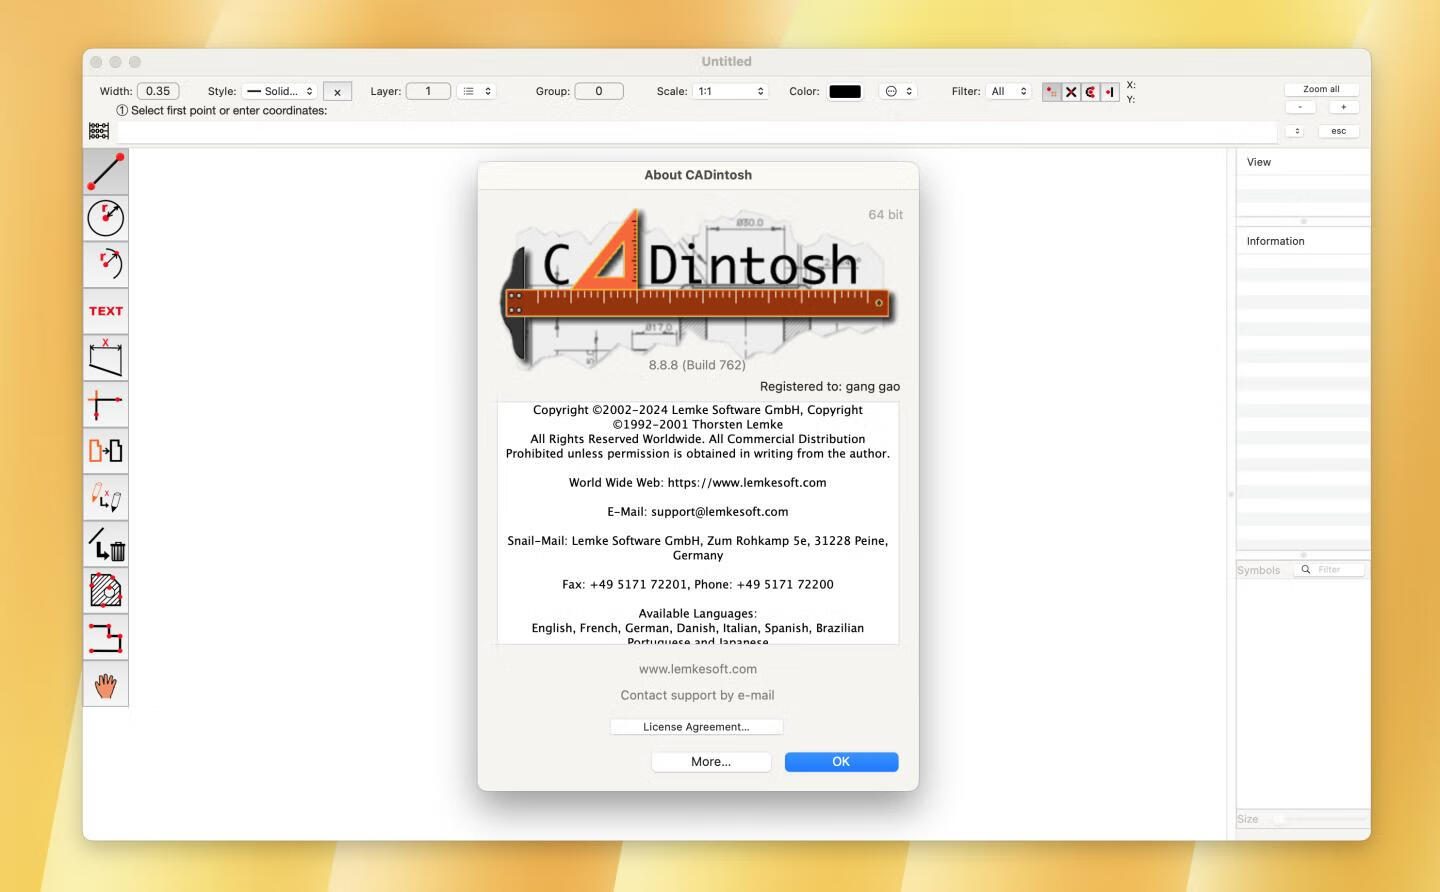Image resolution: width=1440 pixels, height=892 pixels.
Task: Select the Dimension measurement tool
Action: [105, 358]
